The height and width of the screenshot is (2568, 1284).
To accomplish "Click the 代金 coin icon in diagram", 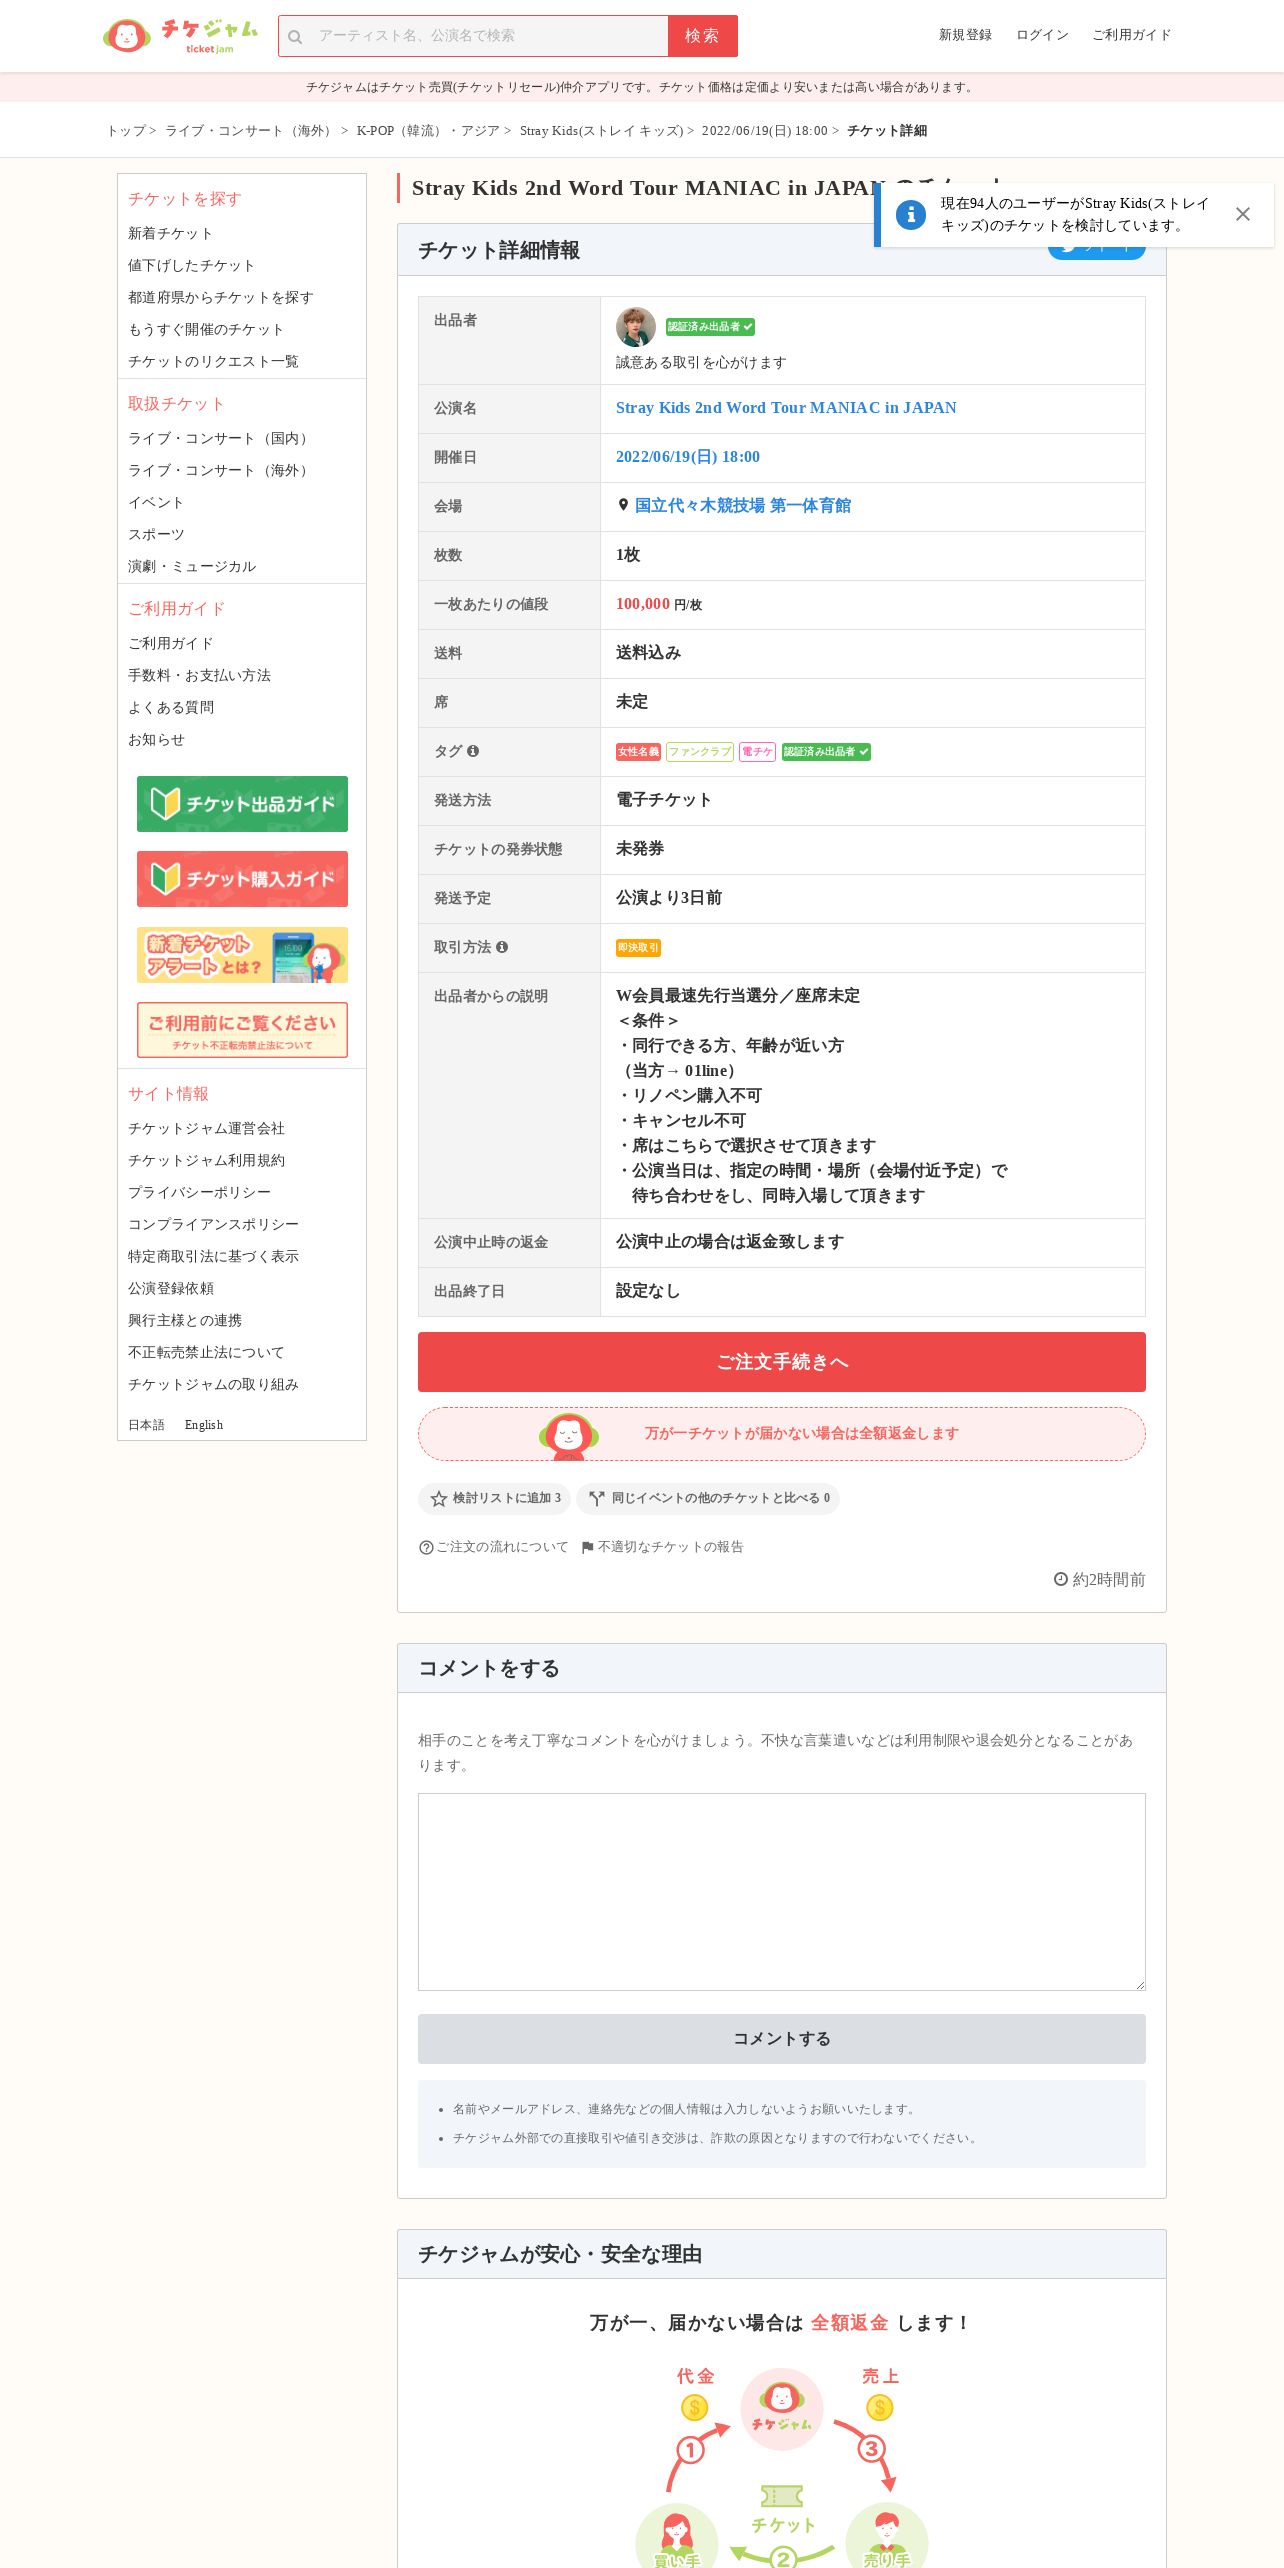I will (x=694, y=2408).
